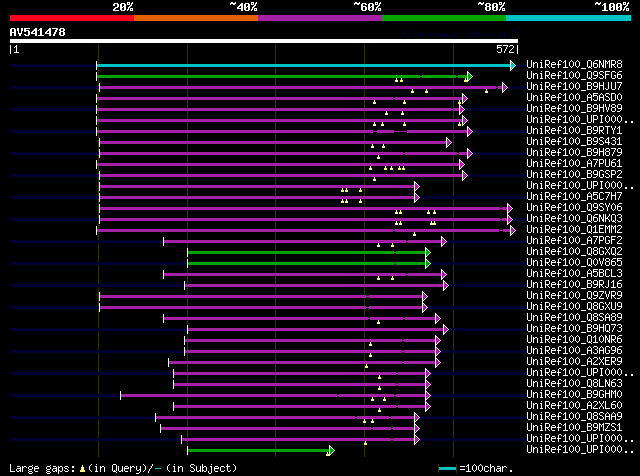
Task: Click the purple ~60% legend segment
Action: click(x=320, y=18)
